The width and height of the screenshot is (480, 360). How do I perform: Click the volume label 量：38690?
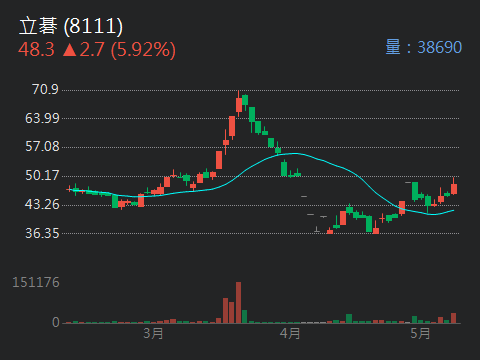click(424, 47)
